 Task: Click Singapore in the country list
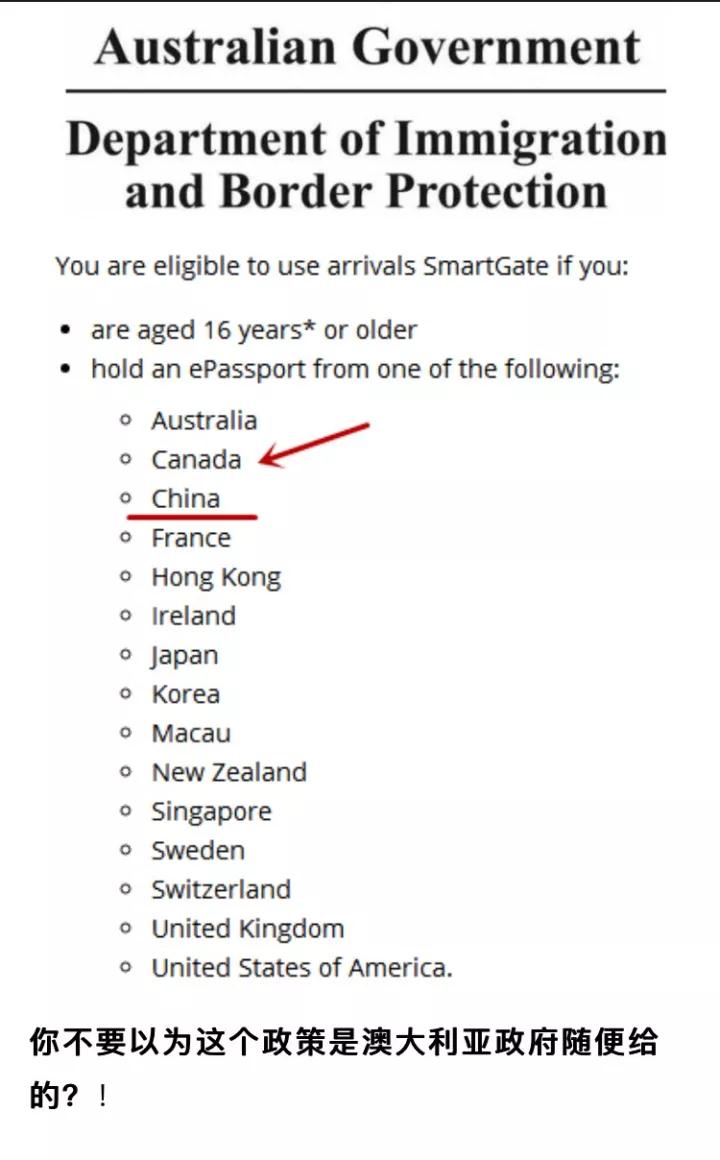(x=211, y=811)
